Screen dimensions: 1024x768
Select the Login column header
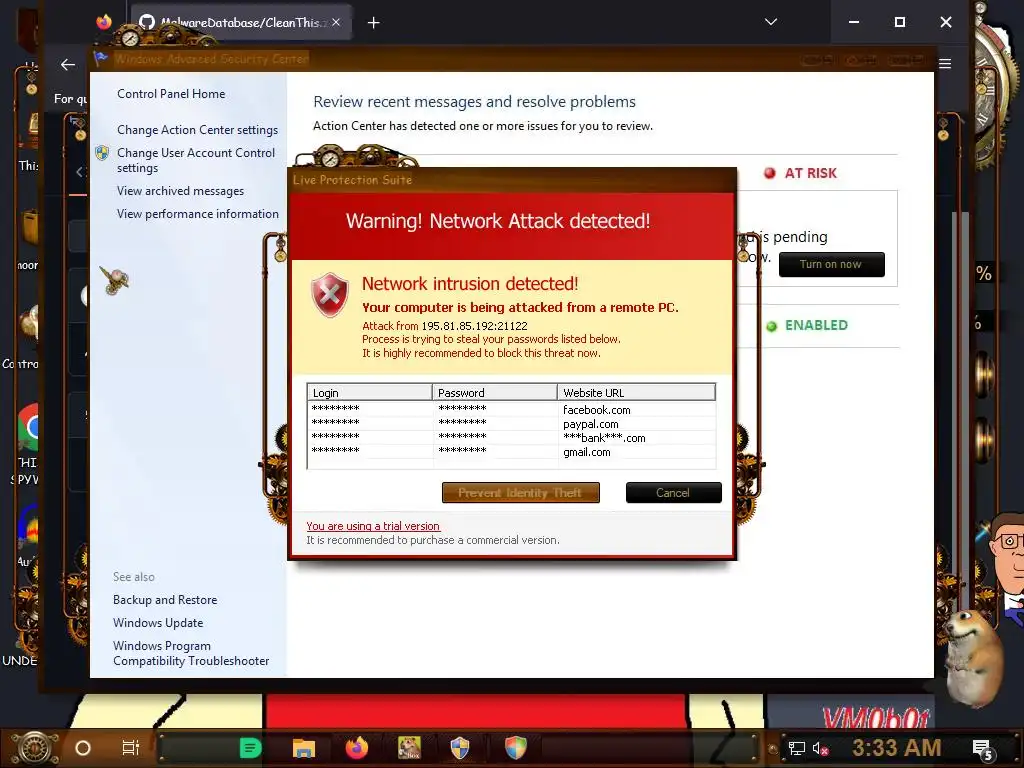(x=369, y=392)
